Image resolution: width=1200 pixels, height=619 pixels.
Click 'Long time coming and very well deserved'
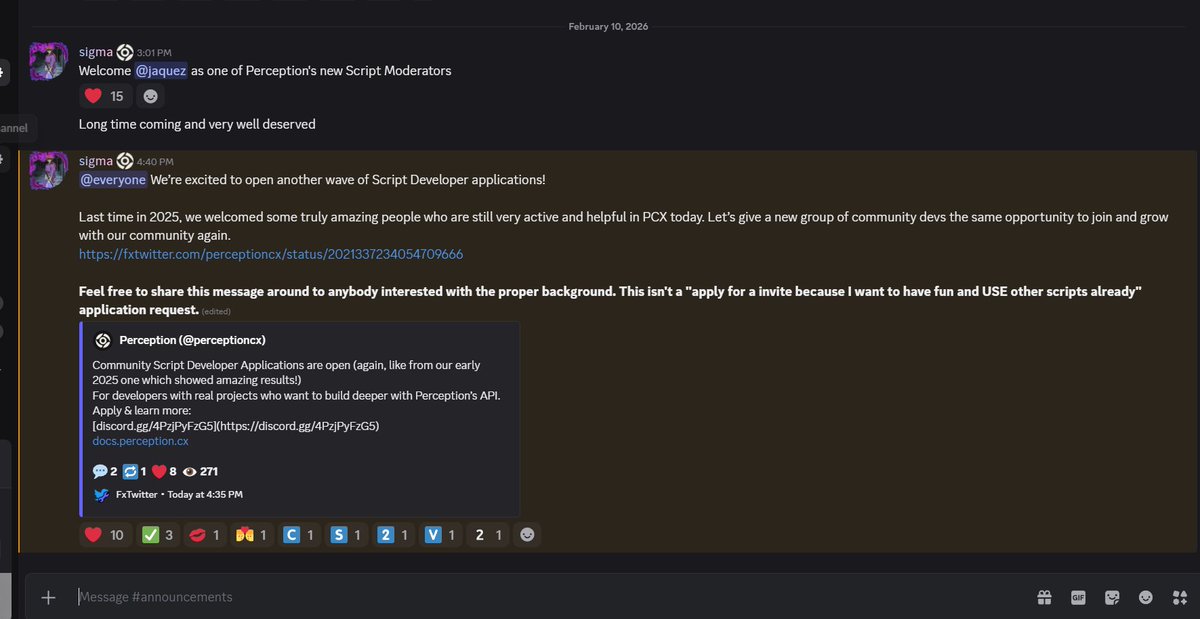[x=197, y=124]
